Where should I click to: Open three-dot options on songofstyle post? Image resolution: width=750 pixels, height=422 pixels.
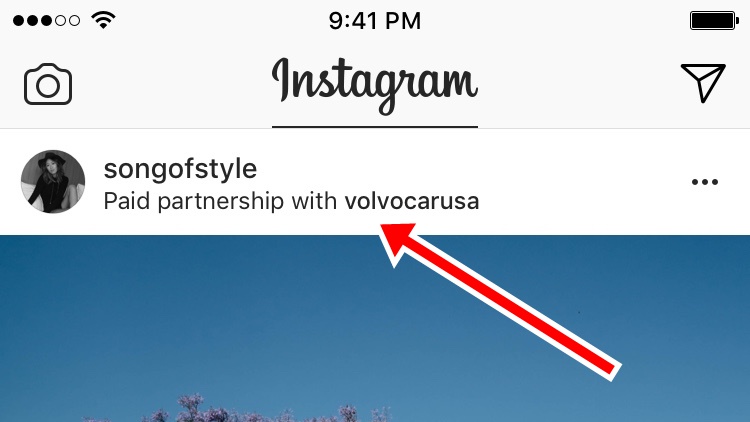[705, 182]
